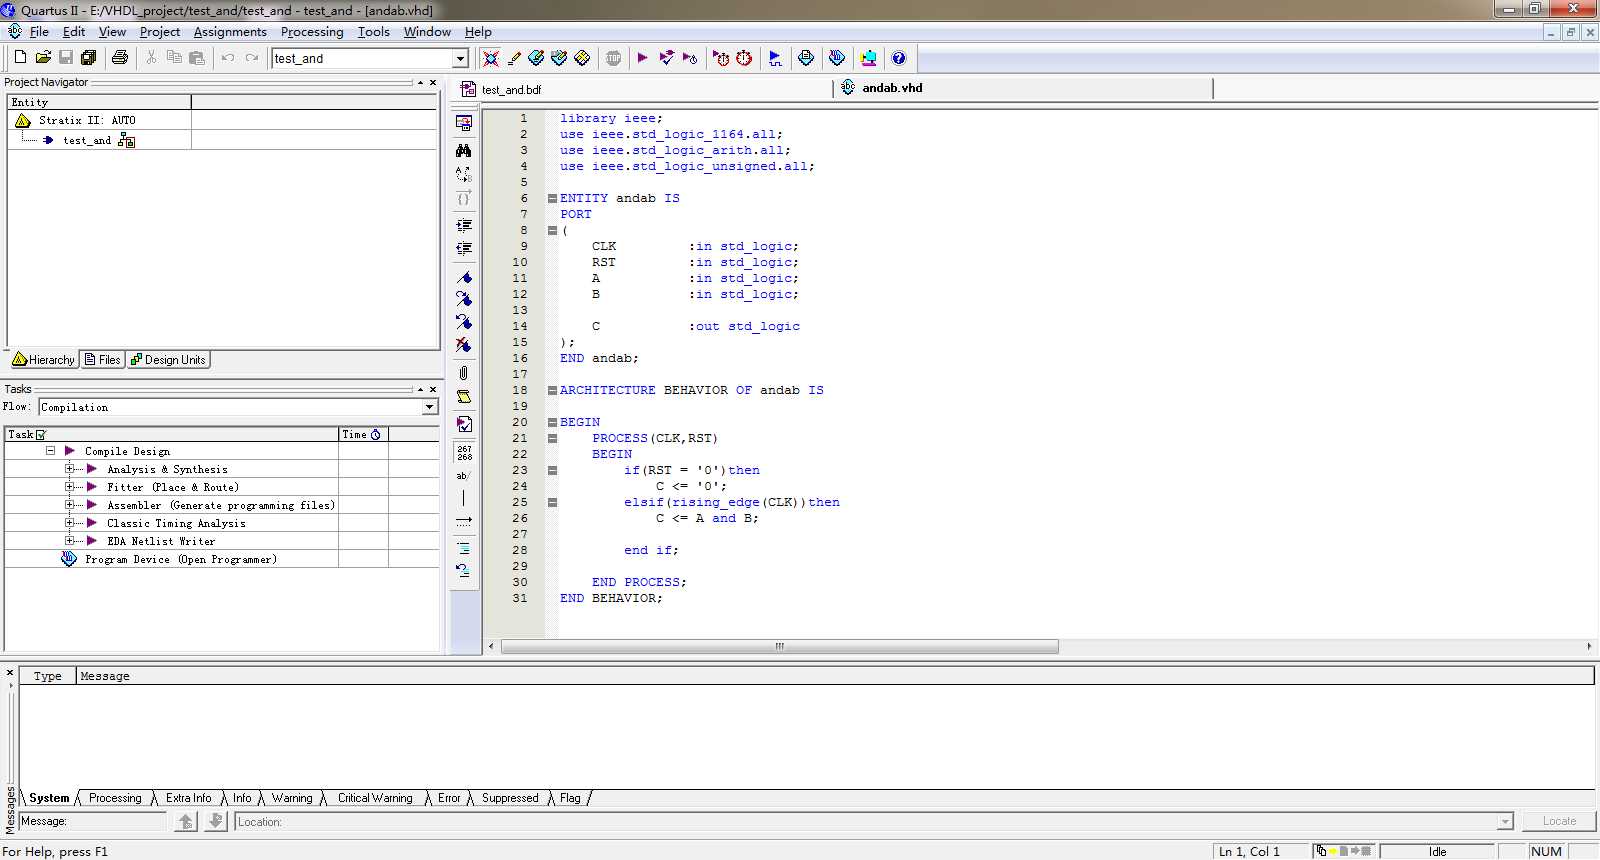Toggle bookmark with blue flag icon
This screenshot has height=860, width=1600.
point(464,277)
